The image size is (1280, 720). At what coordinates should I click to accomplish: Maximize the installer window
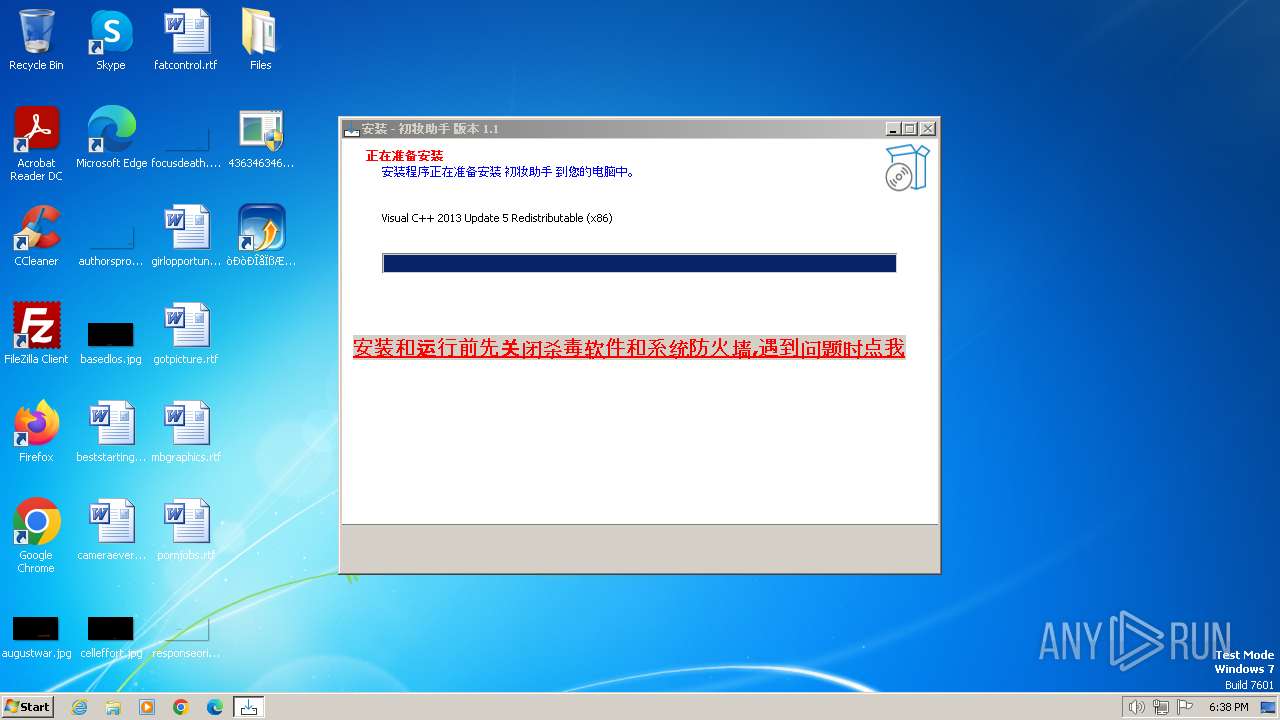tap(910, 129)
